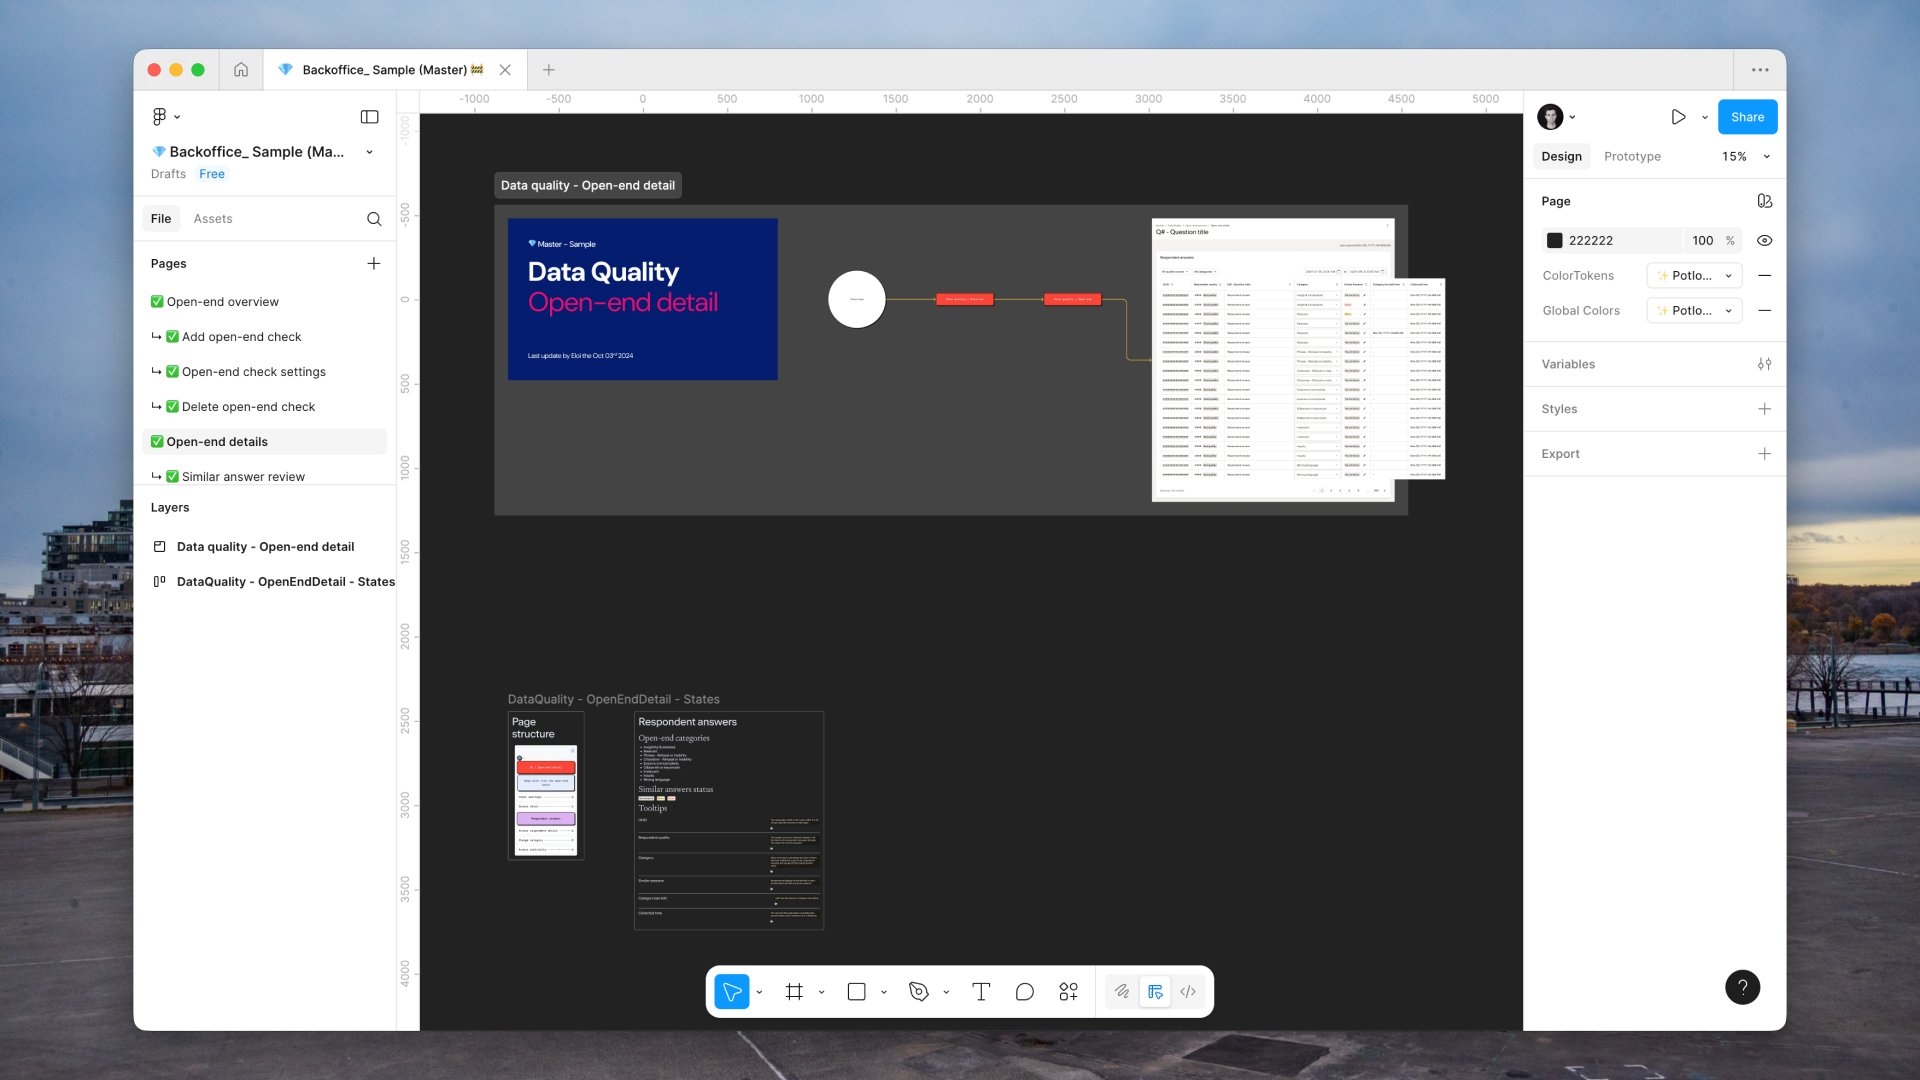Open the 15% zoom level dropdown

coord(1745,157)
